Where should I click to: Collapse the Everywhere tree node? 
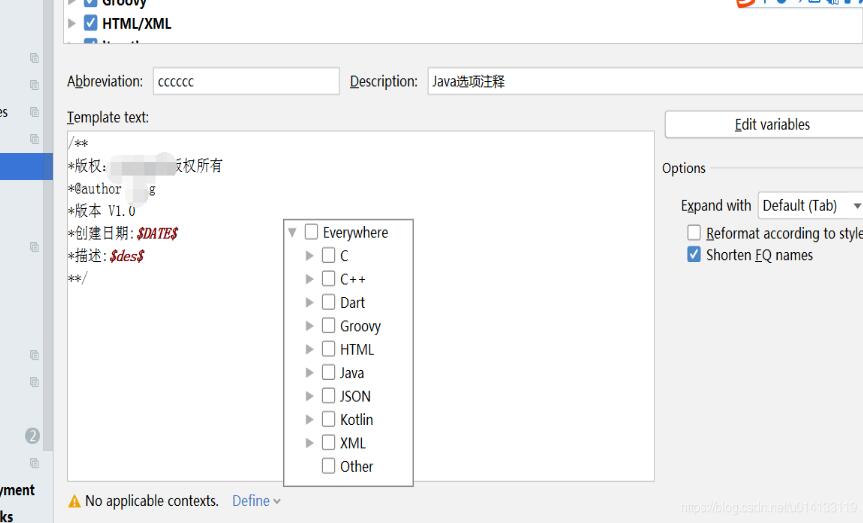click(292, 233)
